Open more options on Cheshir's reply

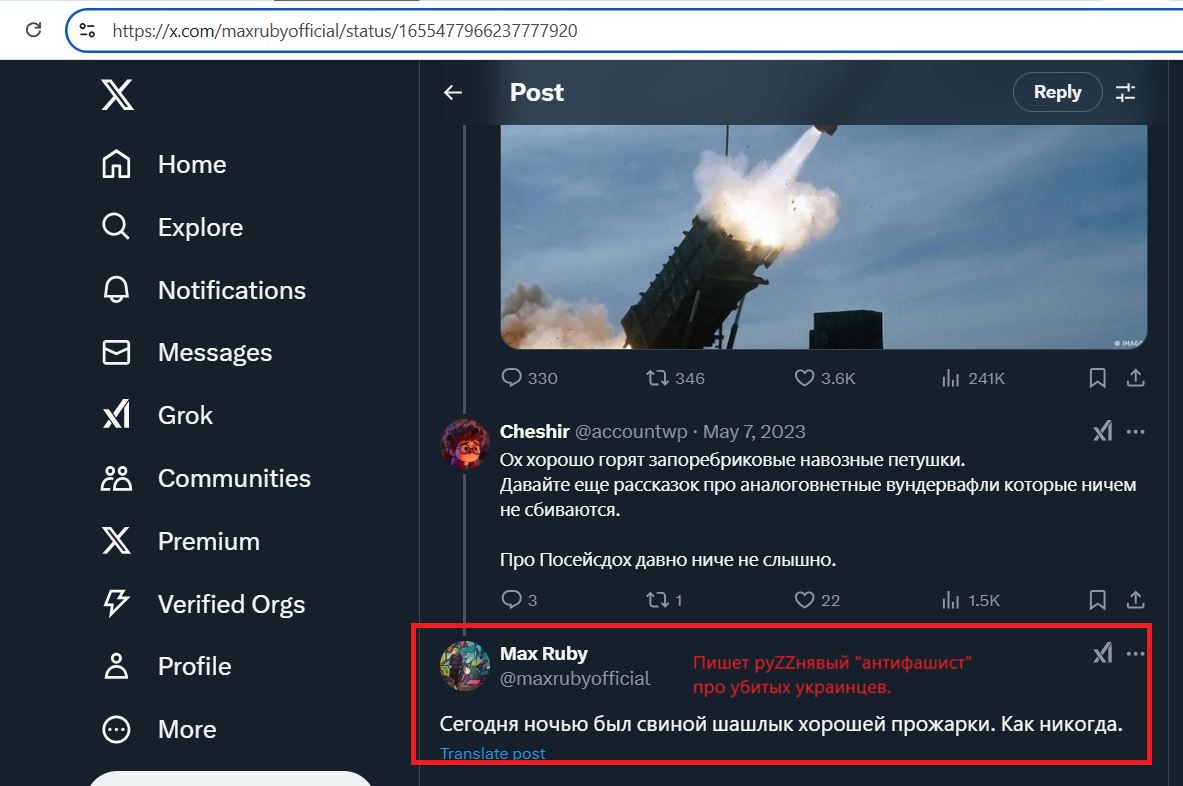pos(1135,431)
